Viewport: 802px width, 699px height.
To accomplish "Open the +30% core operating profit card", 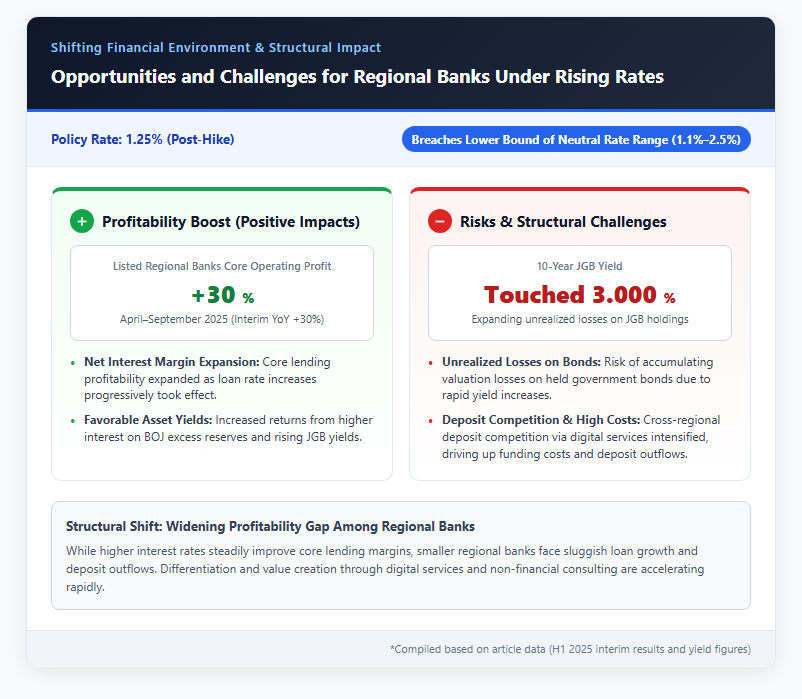I will 222,293.
